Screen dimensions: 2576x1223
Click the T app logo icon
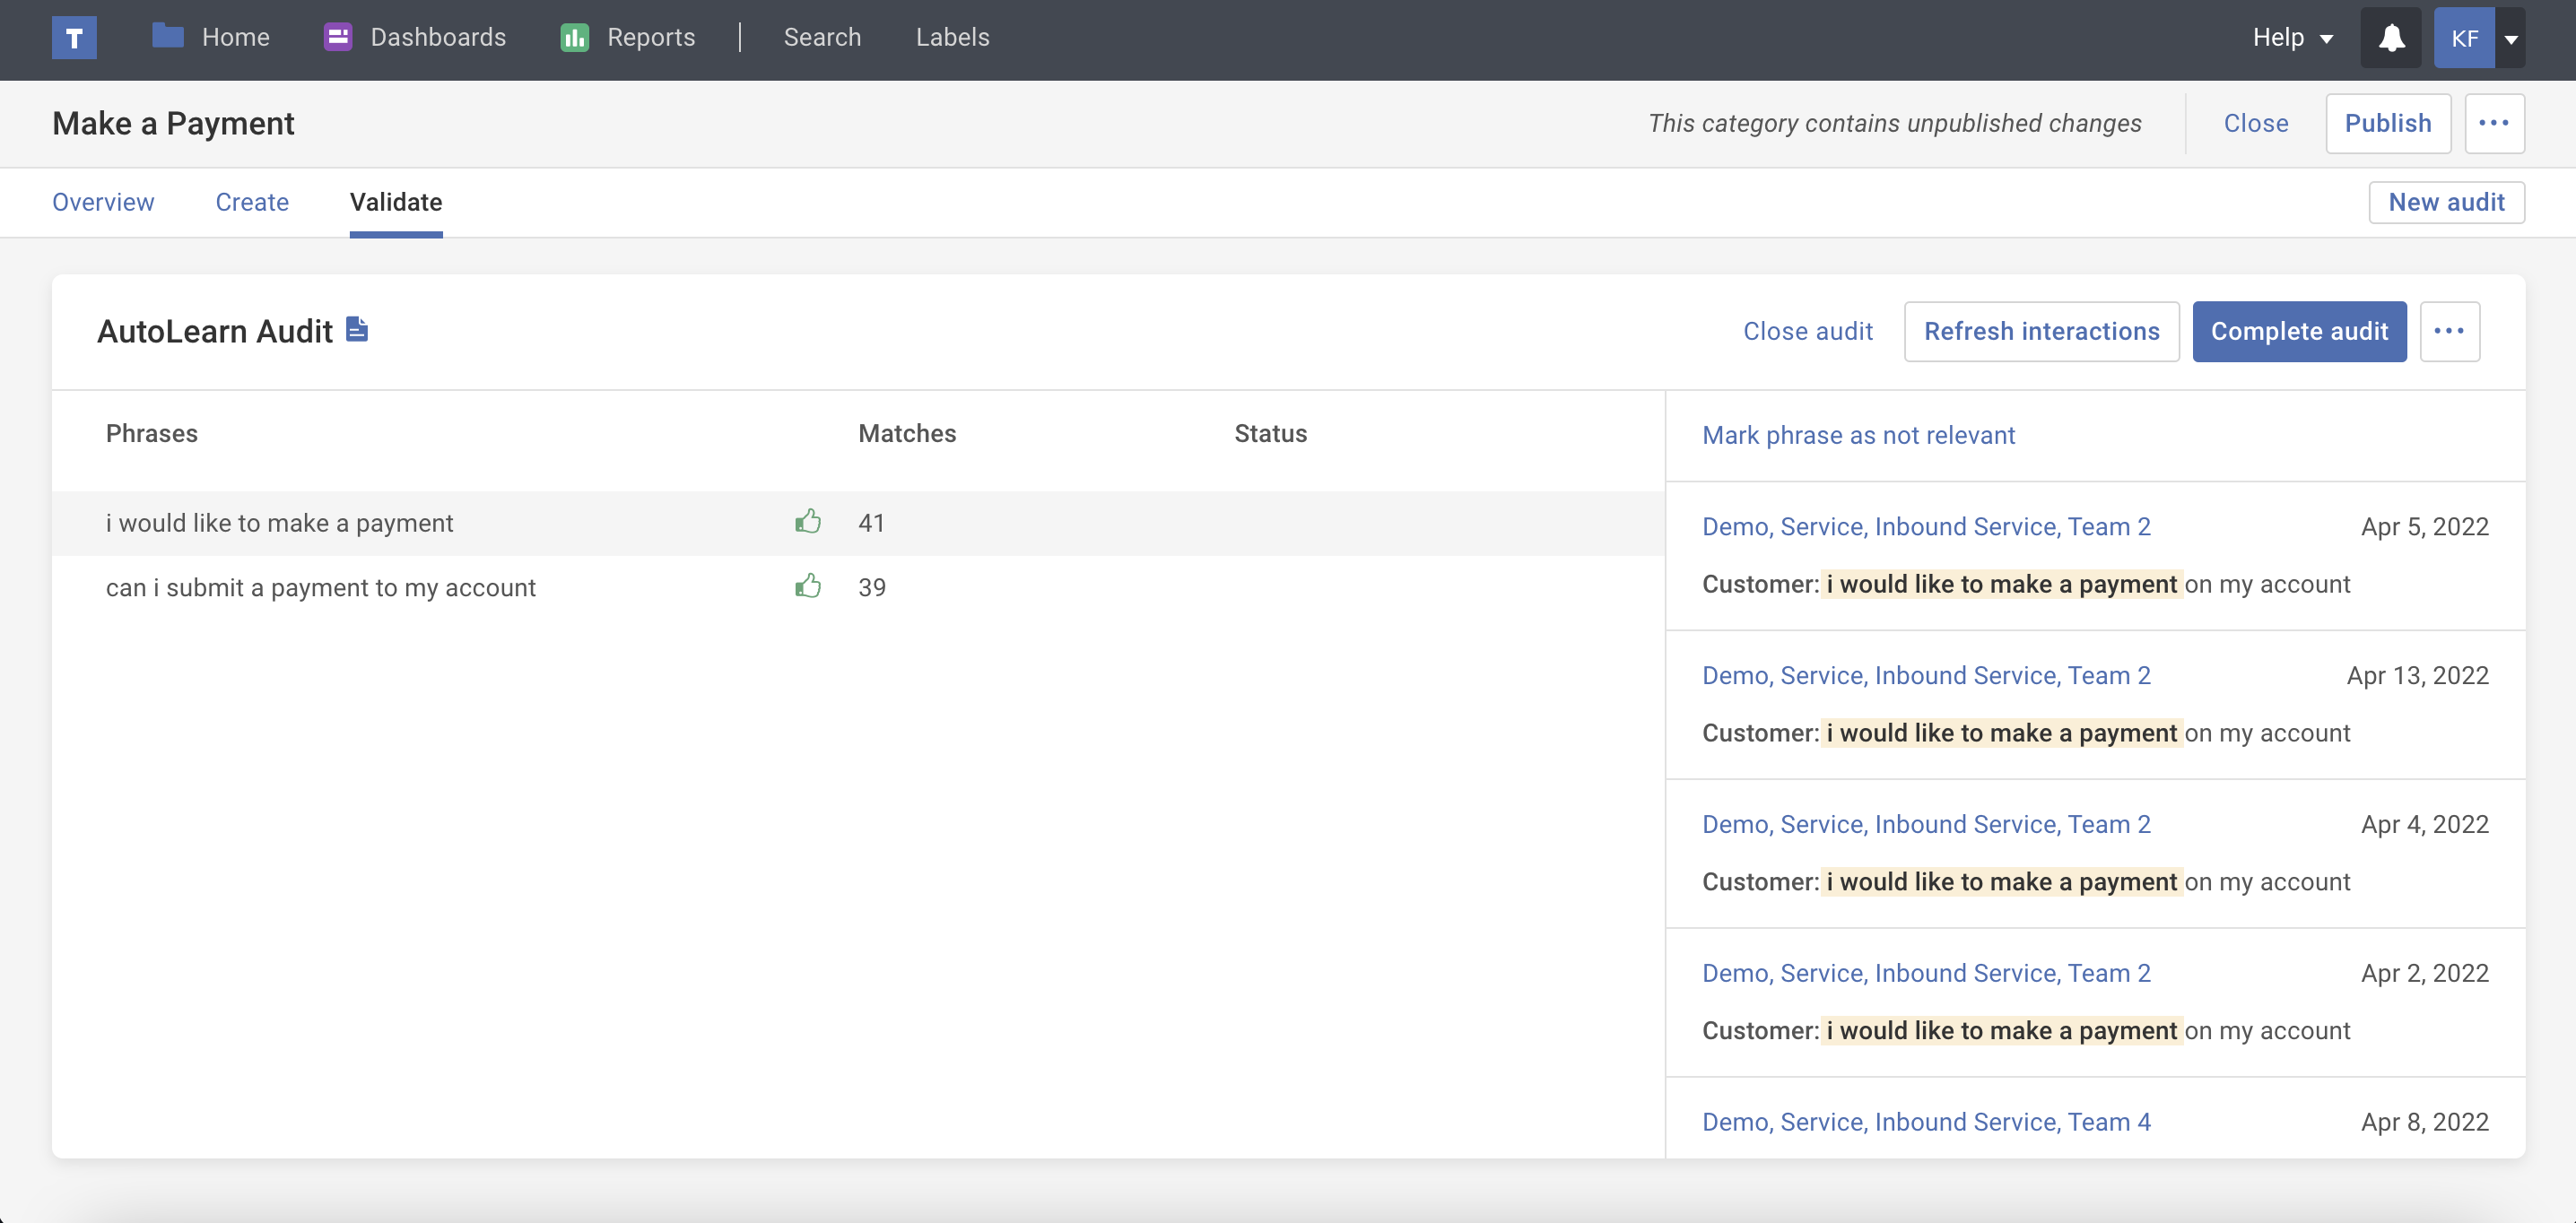pos(74,38)
